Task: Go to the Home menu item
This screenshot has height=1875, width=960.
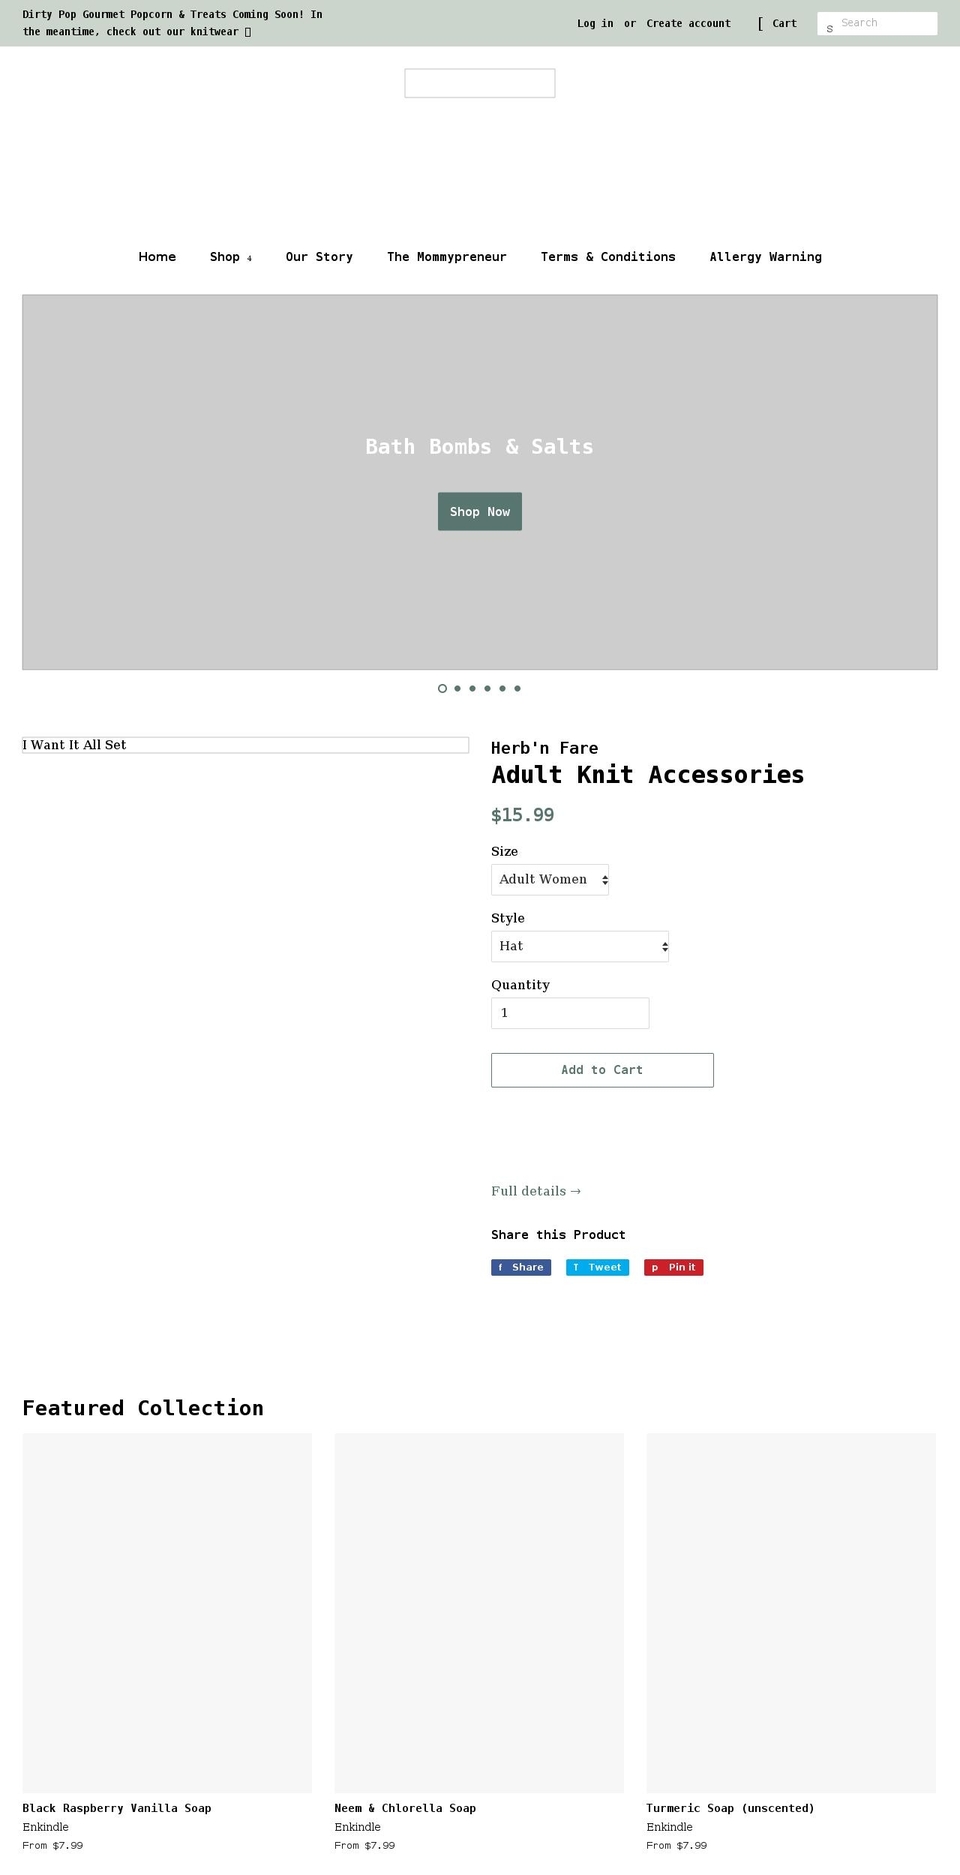Action: click(x=157, y=257)
